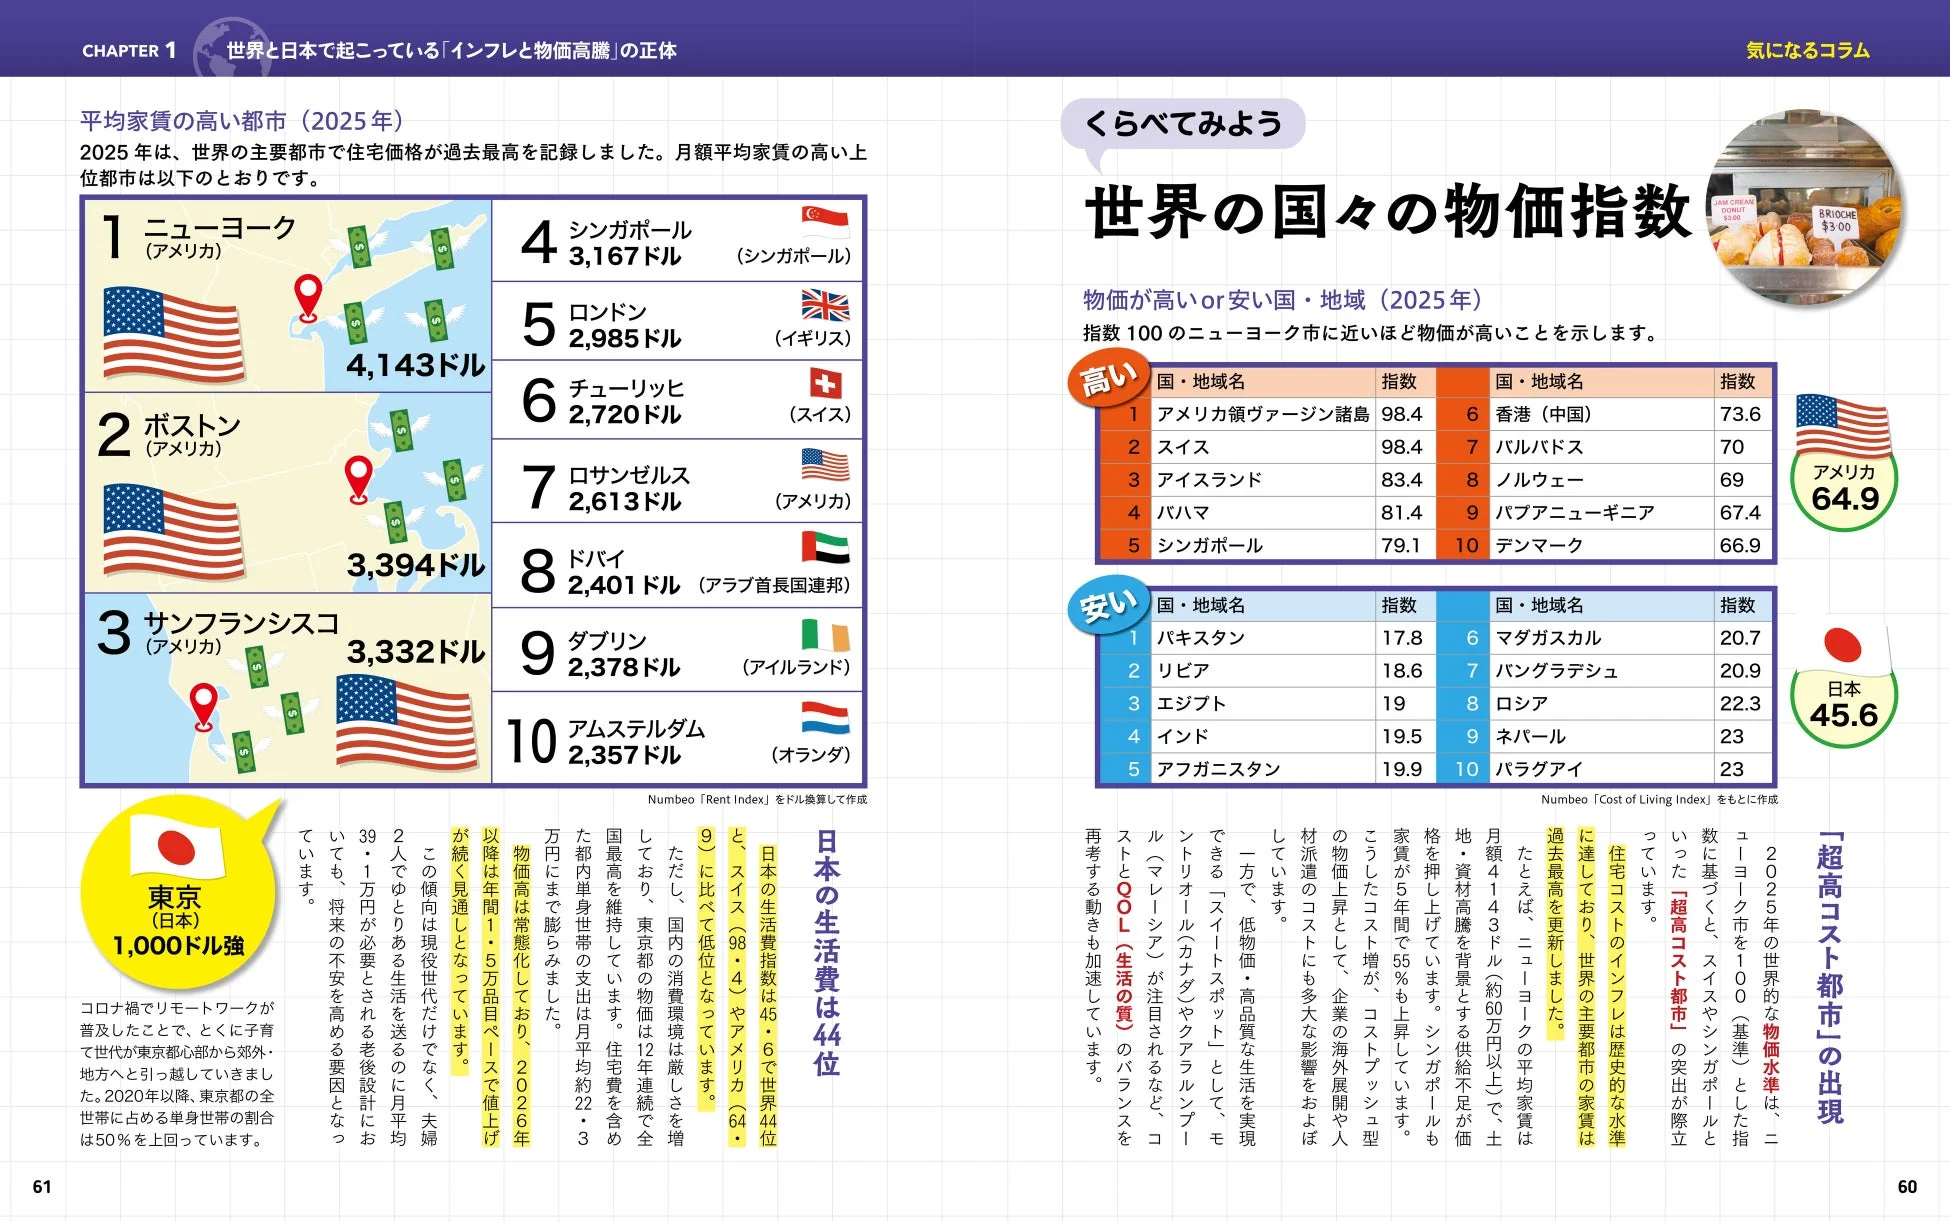This screenshot has width=1950, height=1222.
Task: Click the Japan flag above 東京 bubble
Action: [x=177, y=846]
